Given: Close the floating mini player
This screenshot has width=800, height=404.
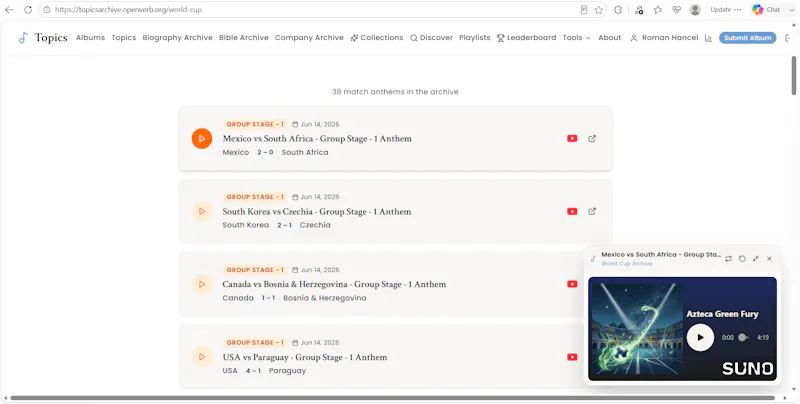Looking at the screenshot, I should pyautogui.click(x=769, y=259).
